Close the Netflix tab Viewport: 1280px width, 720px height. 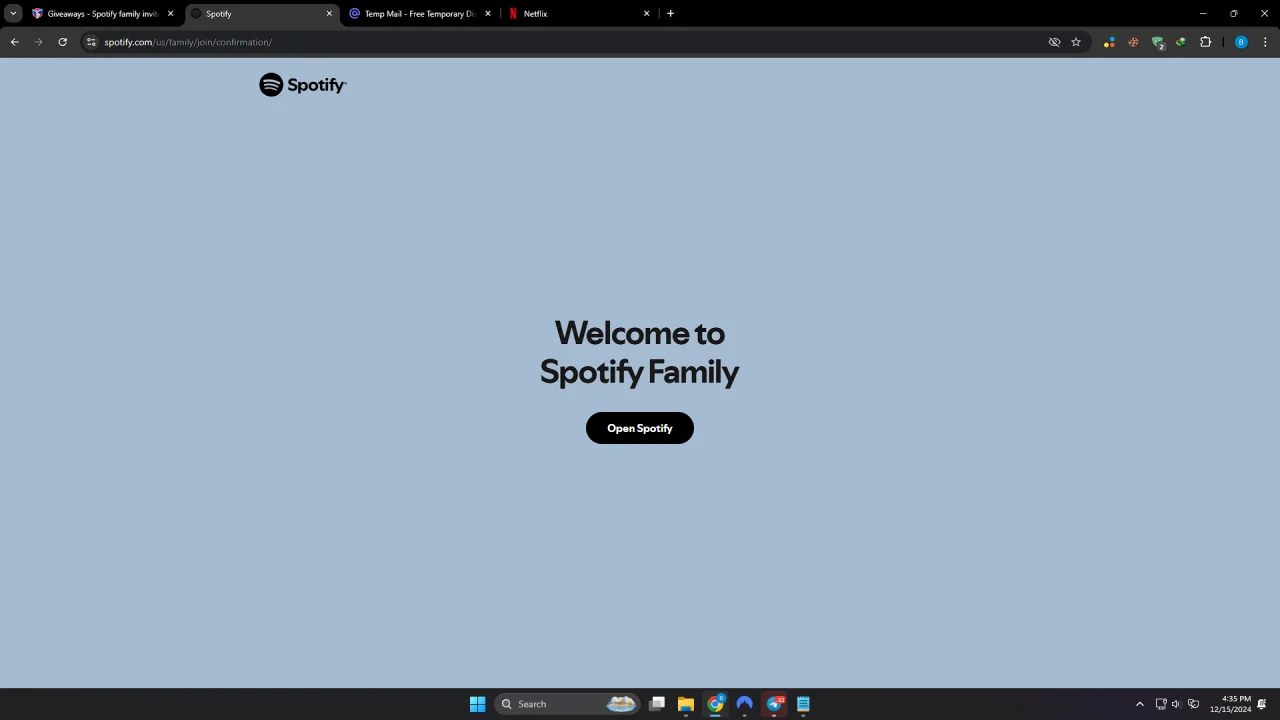(x=646, y=14)
